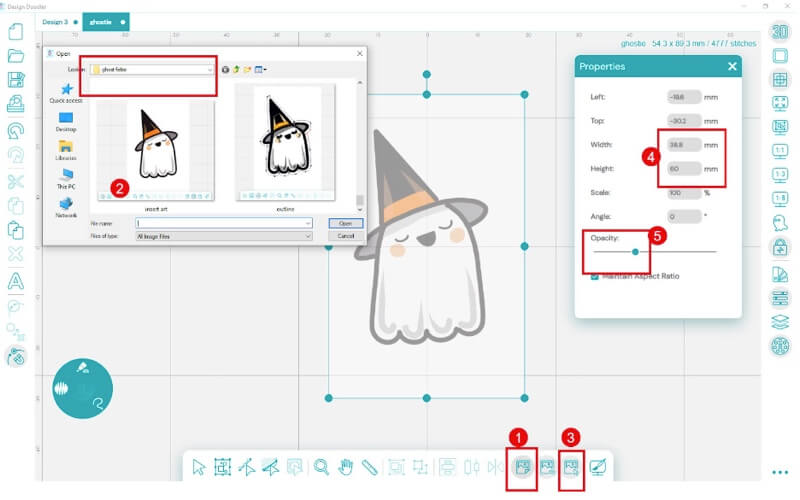Toggle the grid display icon

780,79
